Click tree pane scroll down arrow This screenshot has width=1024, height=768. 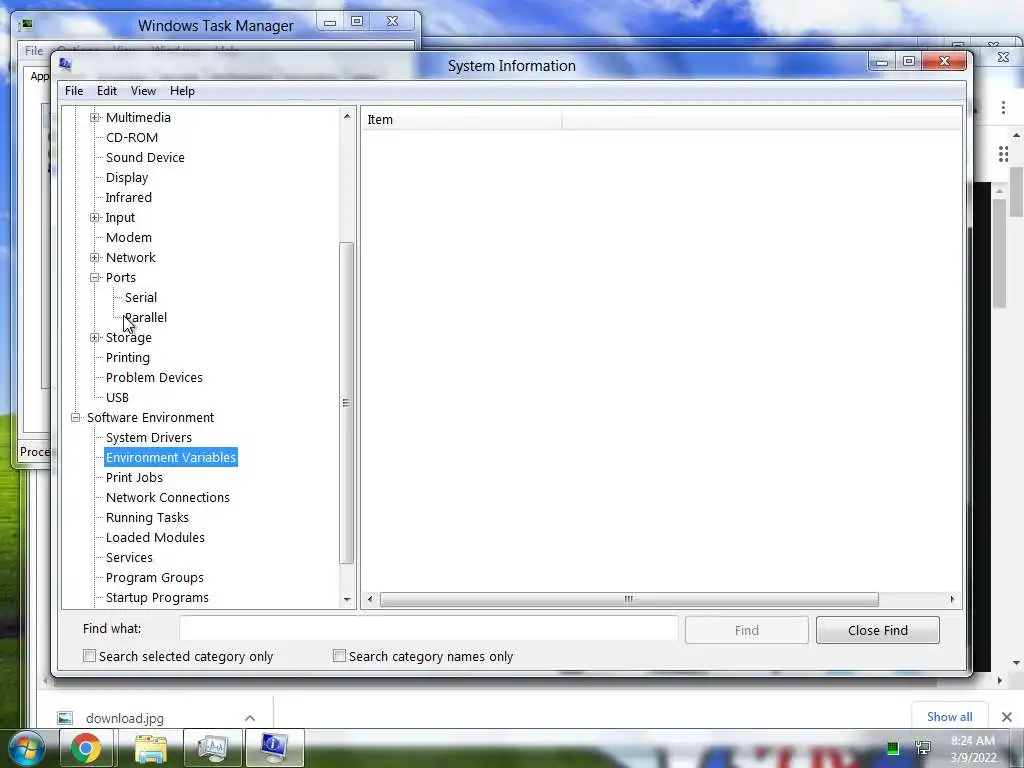(x=347, y=599)
